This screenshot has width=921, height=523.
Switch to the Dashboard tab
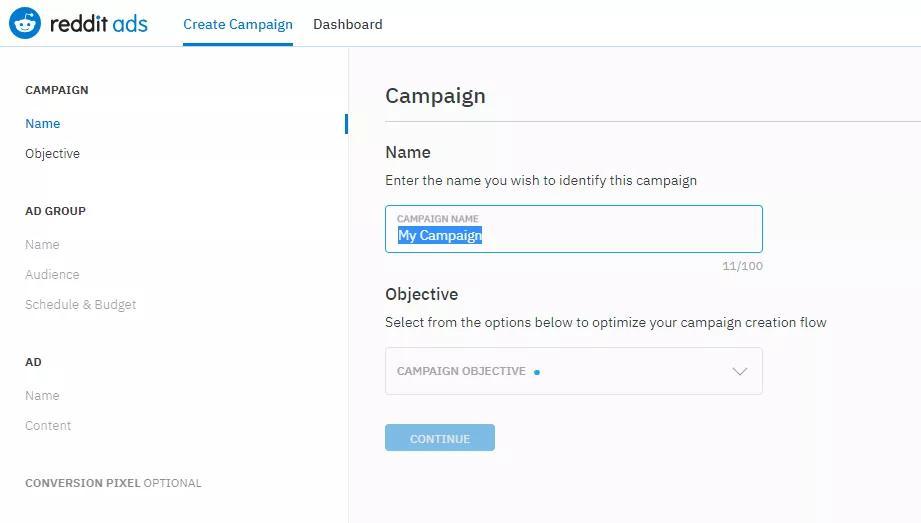348,25
